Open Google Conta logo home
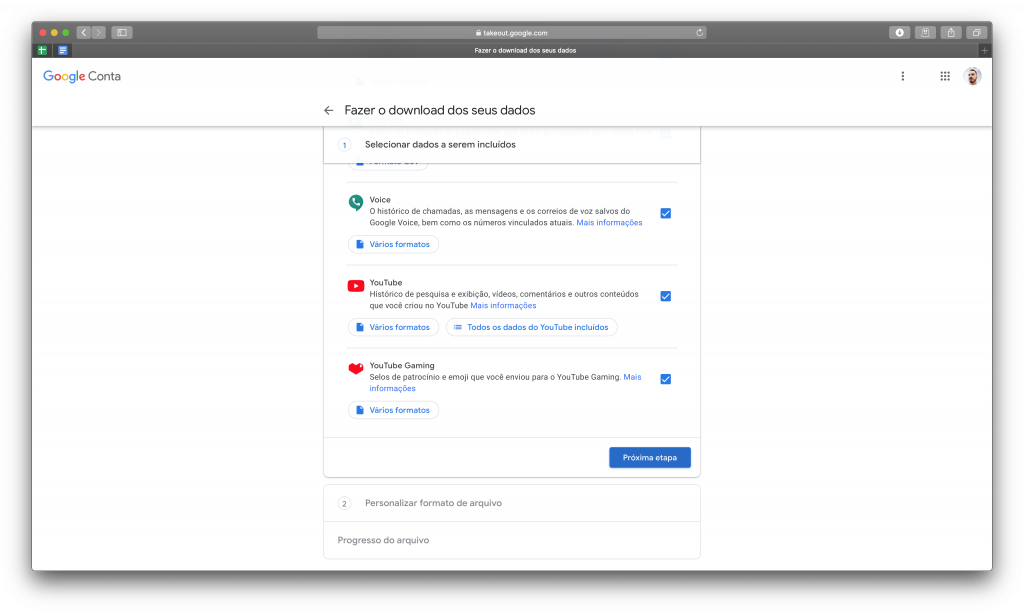 (82, 76)
